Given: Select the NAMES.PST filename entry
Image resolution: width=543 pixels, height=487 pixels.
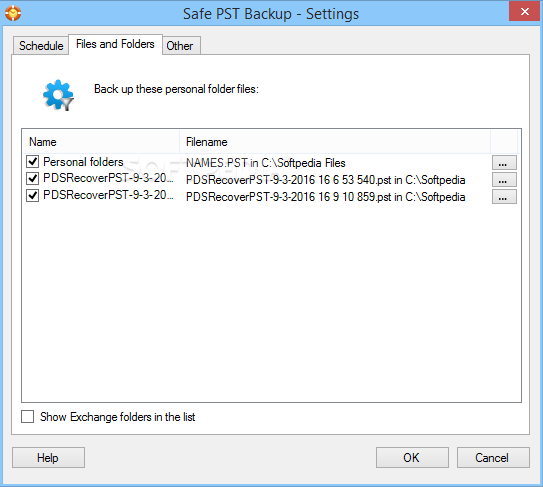Looking at the screenshot, I should point(266,163).
